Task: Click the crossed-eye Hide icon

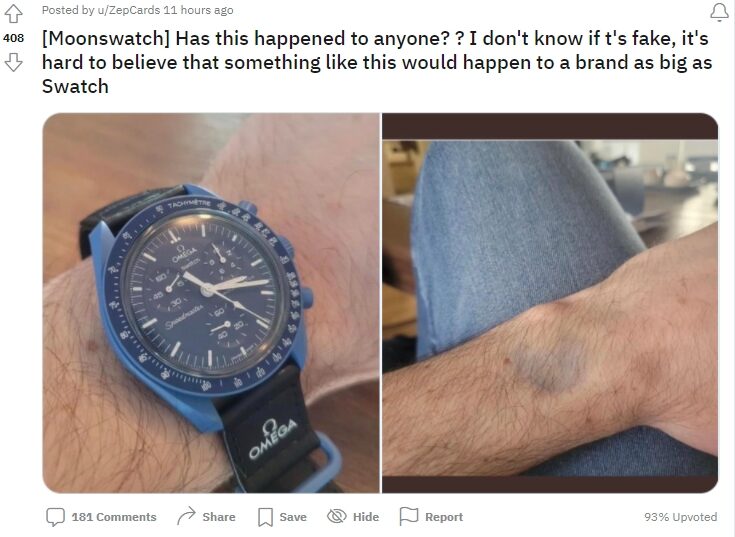Action: (x=337, y=516)
